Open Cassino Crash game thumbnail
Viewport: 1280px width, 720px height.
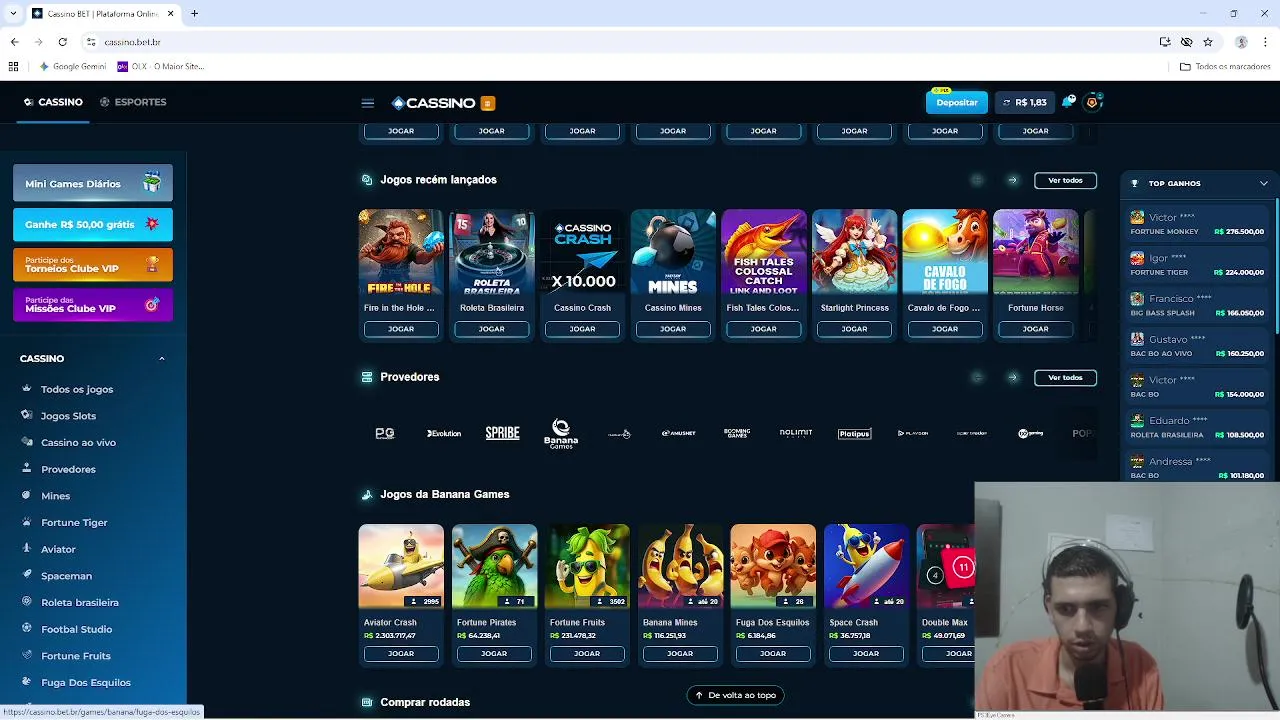[x=582, y=252]
